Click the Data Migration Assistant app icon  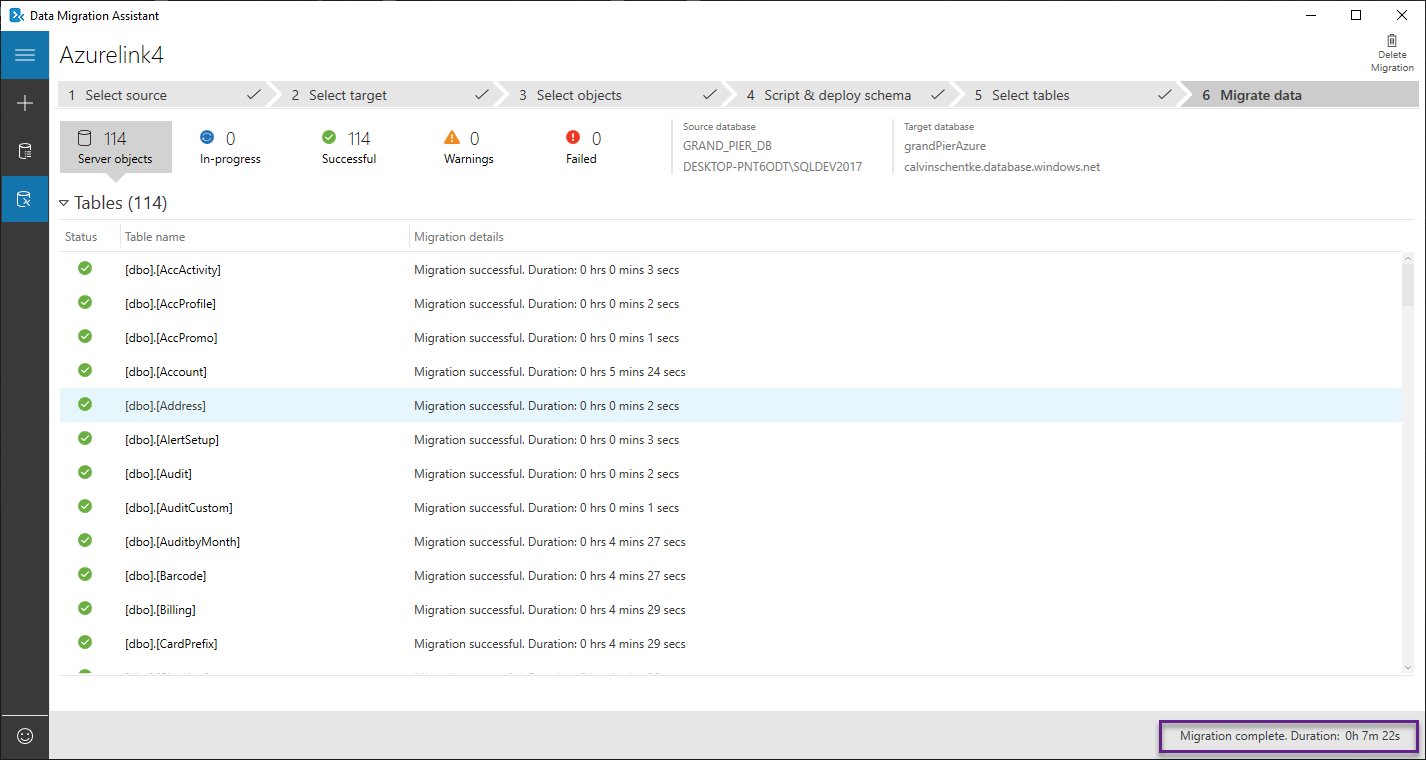click(x=16, y=15)
